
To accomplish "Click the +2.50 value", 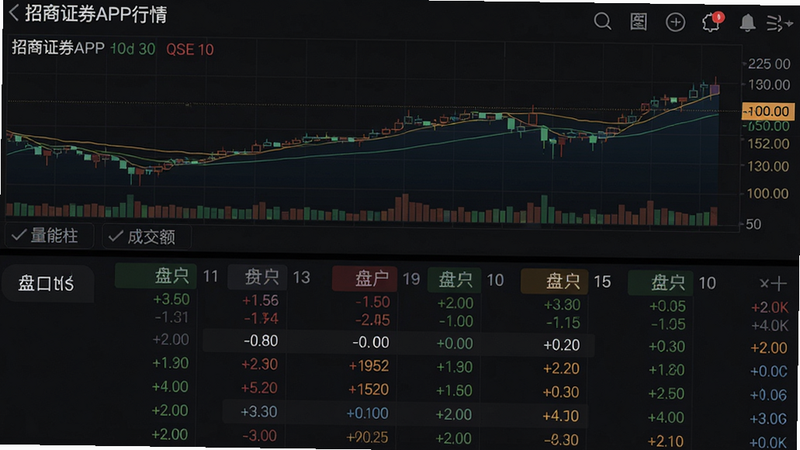I will coord(666,394).
